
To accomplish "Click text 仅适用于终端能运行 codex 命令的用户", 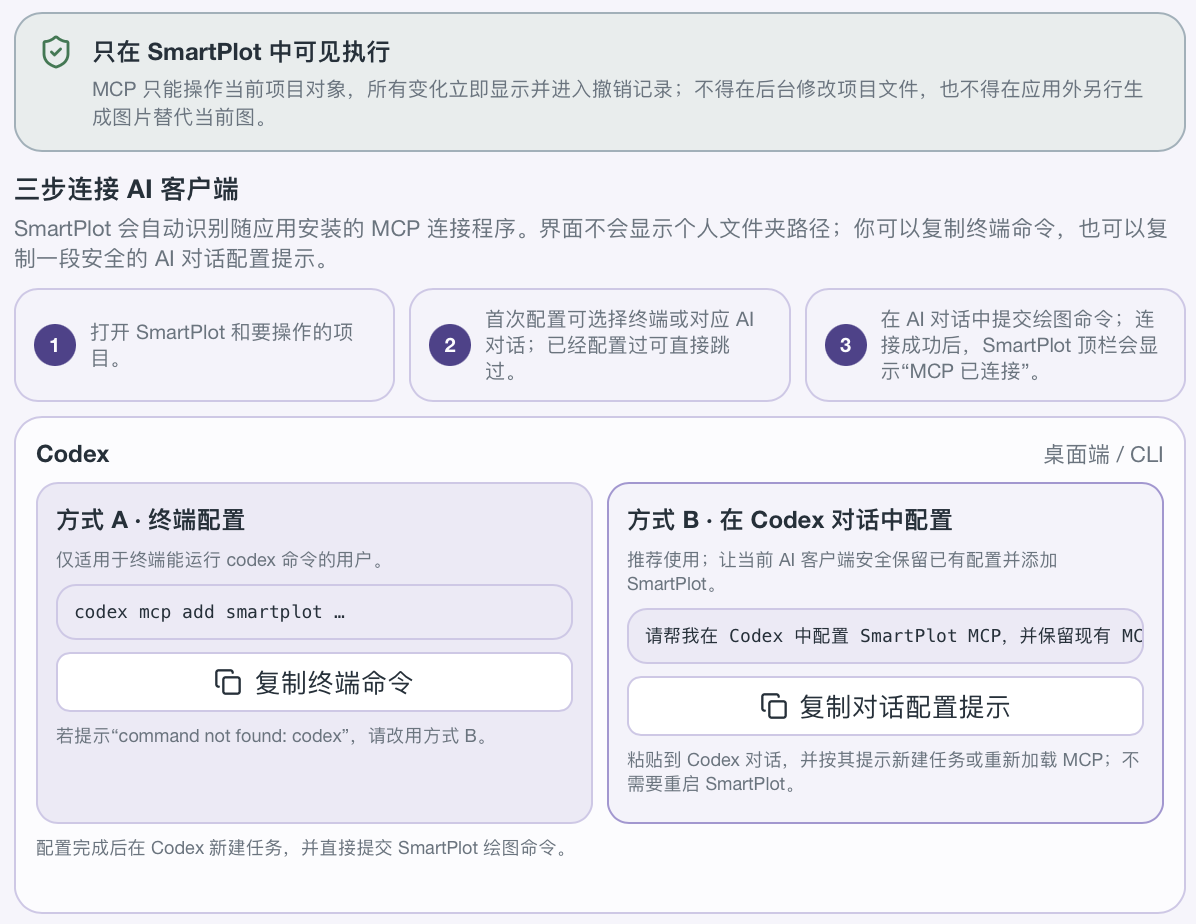I will pyautogui.click(x=220, y=560).
